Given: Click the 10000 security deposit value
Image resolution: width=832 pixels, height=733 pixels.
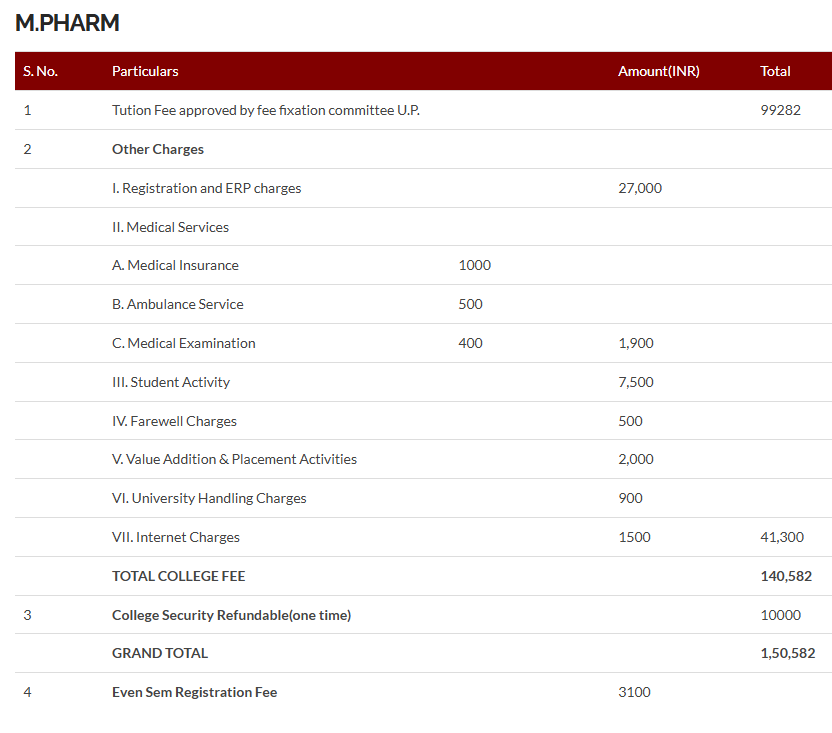Looking at the screenshot, I should coord(780,615).
